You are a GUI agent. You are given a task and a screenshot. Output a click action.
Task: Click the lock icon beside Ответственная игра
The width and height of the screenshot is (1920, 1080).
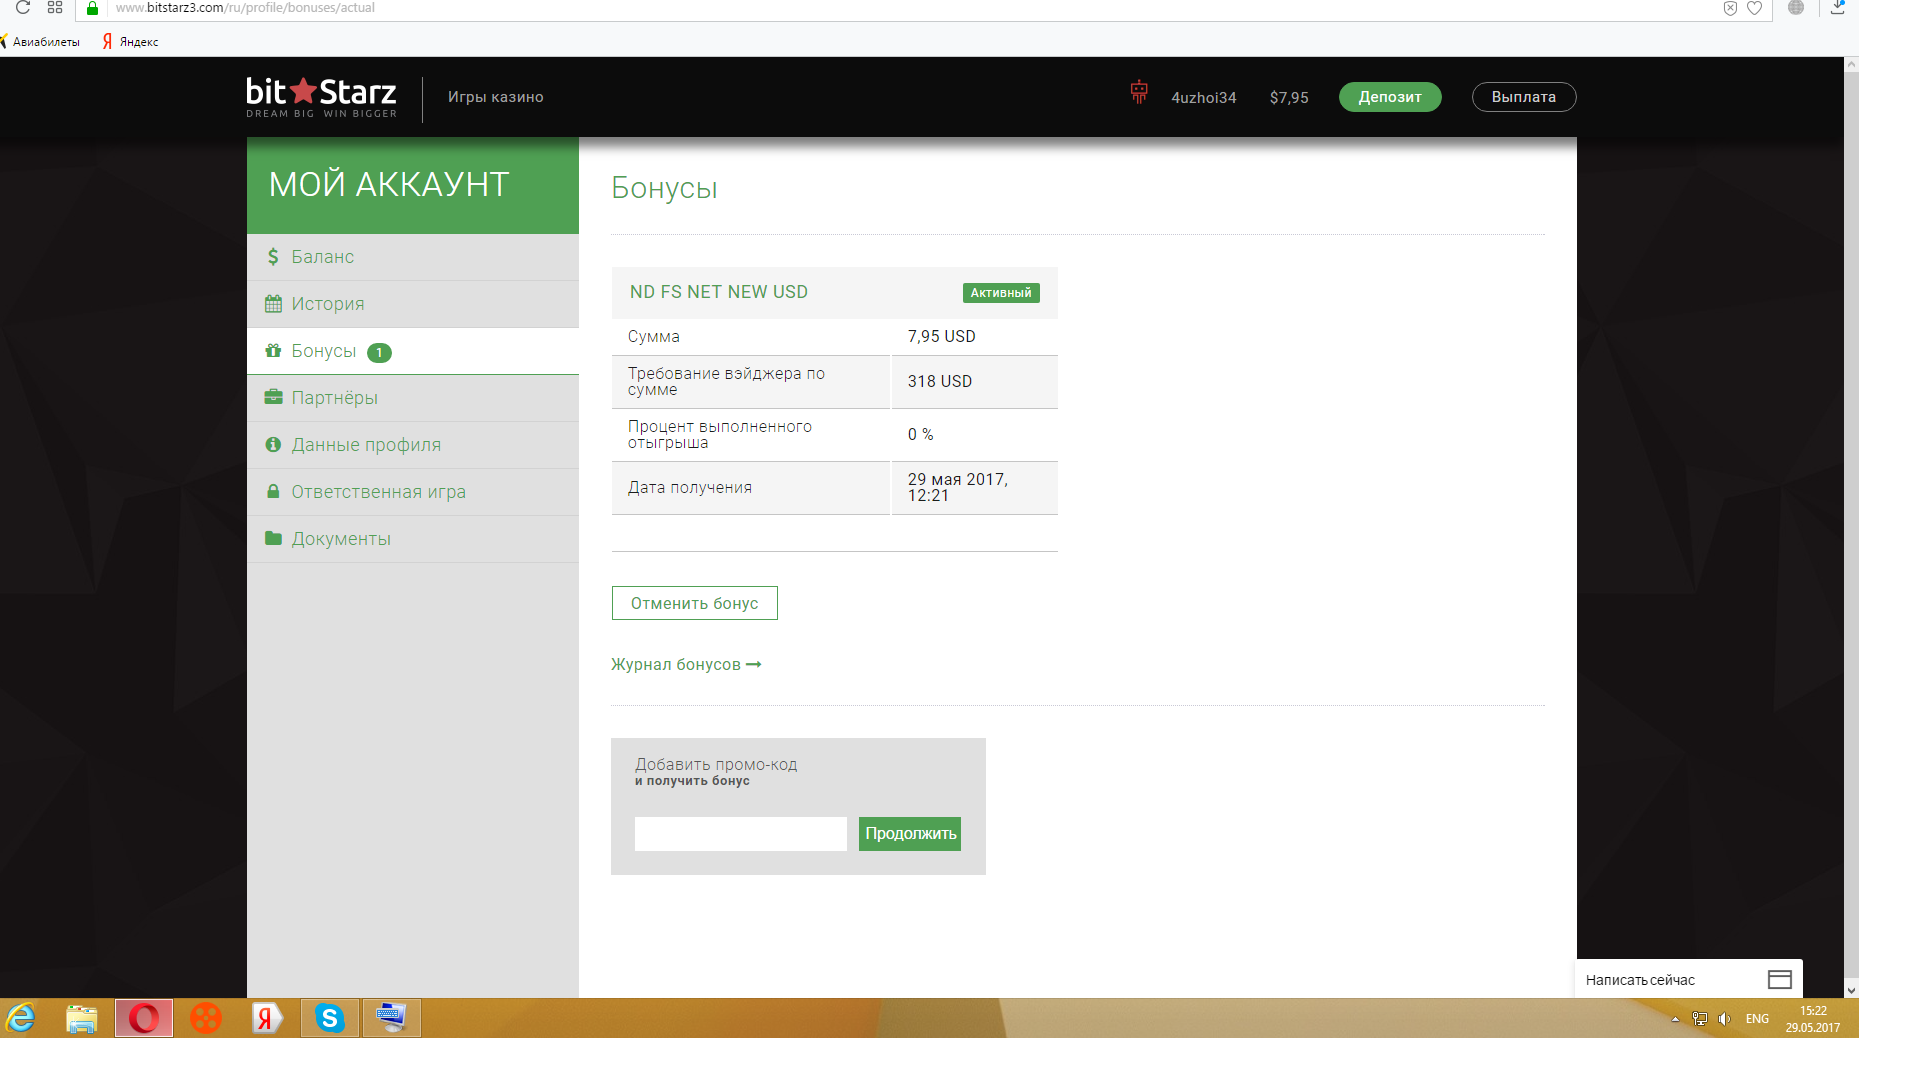click(273, 492)
